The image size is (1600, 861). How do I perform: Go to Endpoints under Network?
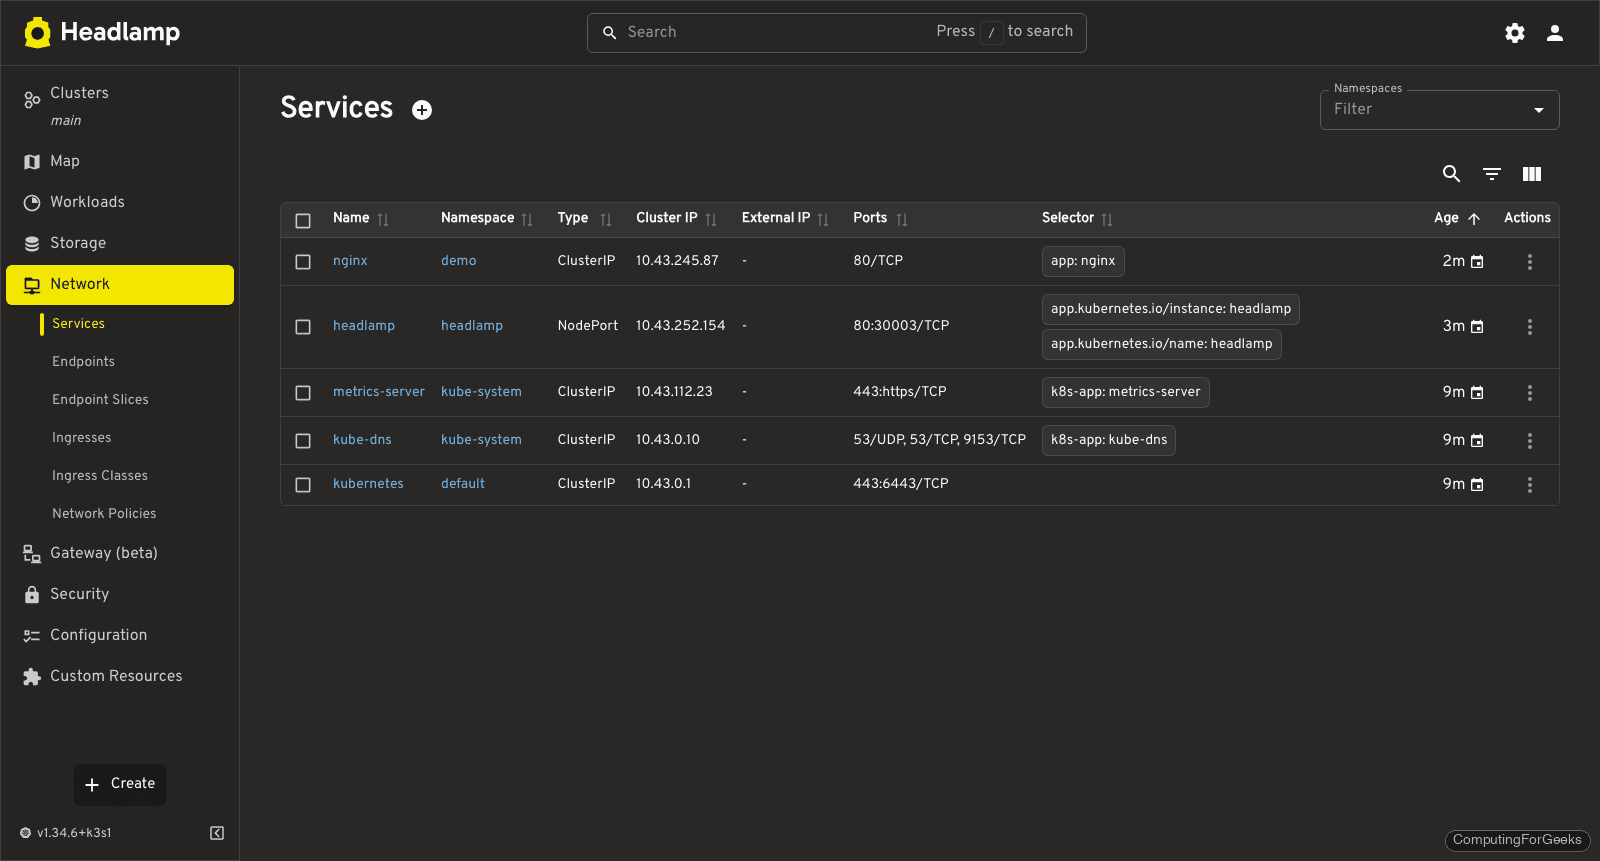[83, 362]
